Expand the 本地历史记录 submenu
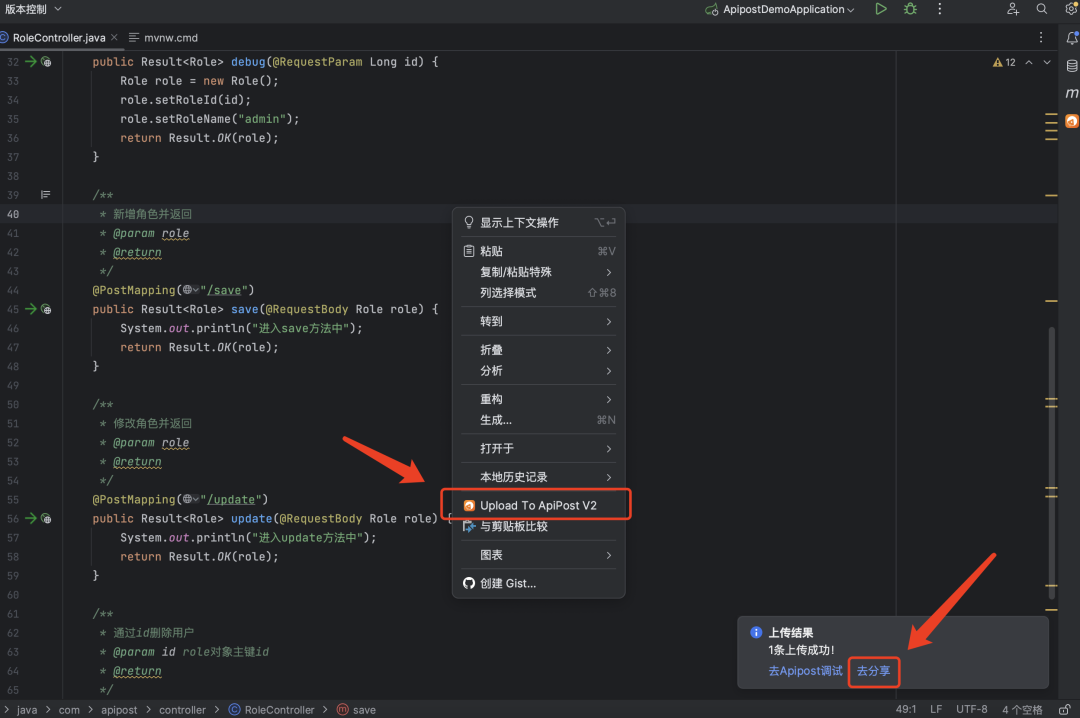The height and width of the screenshot is (718, 1080). 539,477
